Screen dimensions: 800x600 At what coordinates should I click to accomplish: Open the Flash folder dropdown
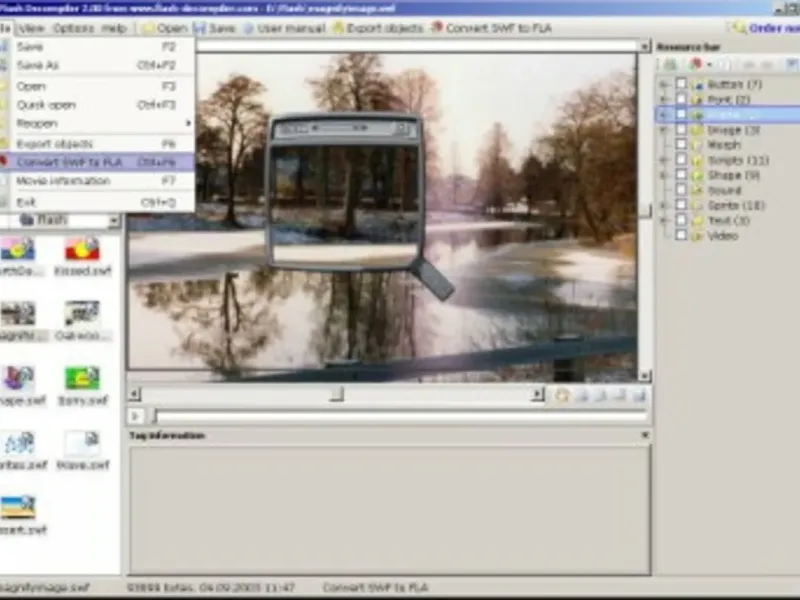[114, 220]
